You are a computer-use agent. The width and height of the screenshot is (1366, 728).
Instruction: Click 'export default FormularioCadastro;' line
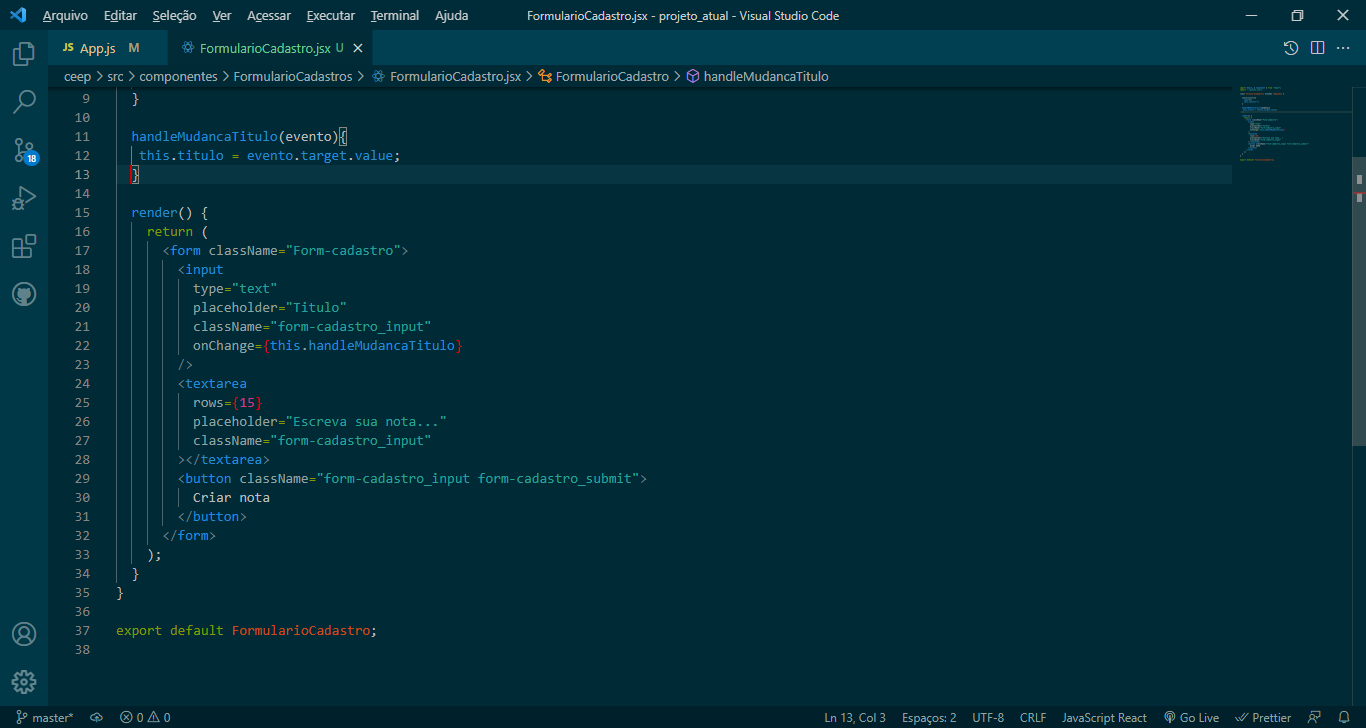pyautogui.click(x=247, y=630)
